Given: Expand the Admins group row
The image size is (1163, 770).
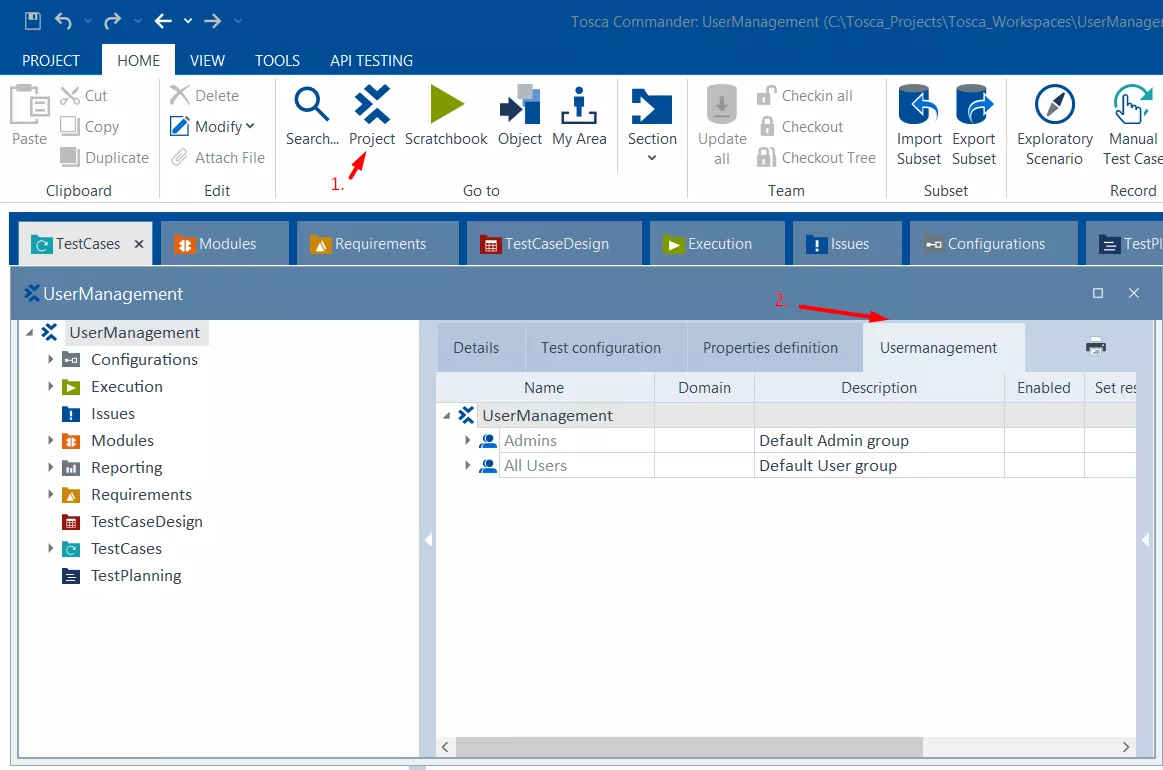Looking at the screenshot, I should (467, 440).
